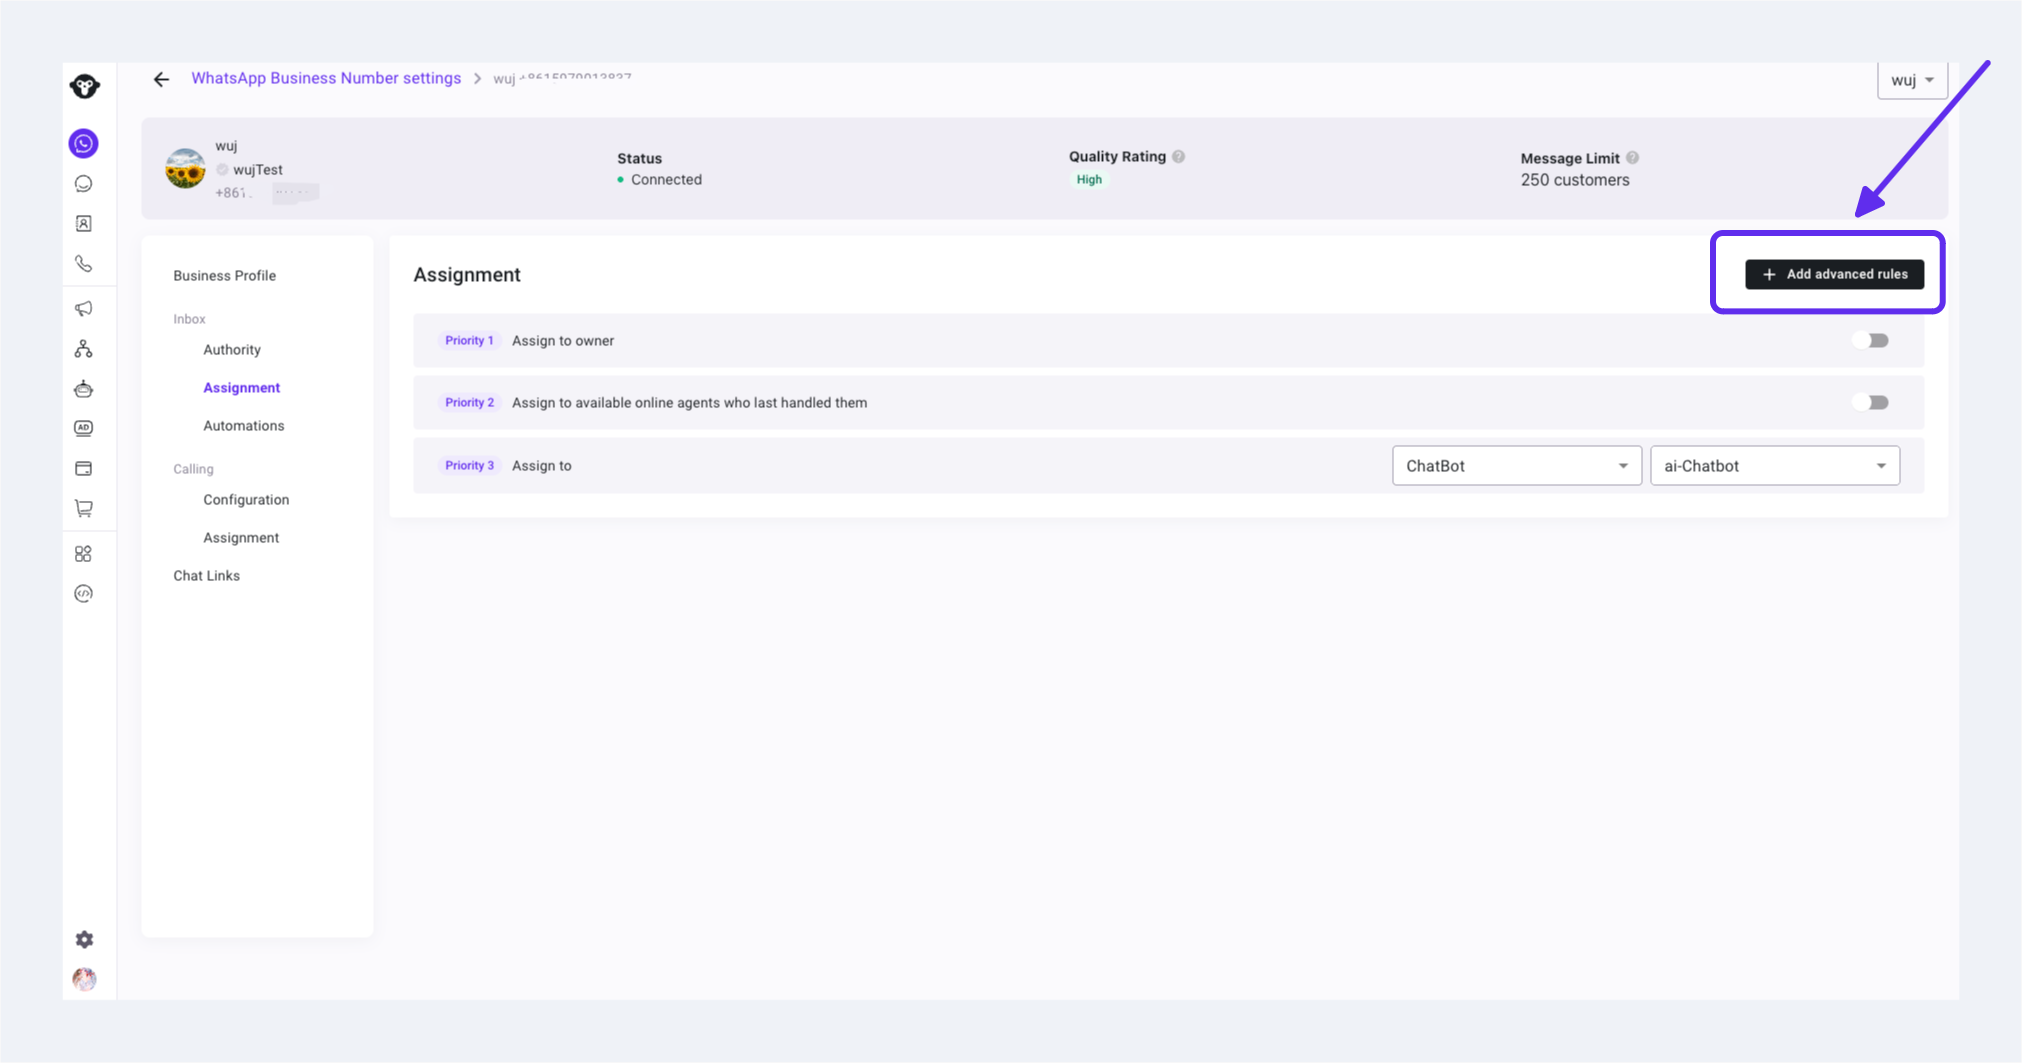Open the contacts icon in sidebar
Screen dimensions: 2022x1063
click(84, 224)
